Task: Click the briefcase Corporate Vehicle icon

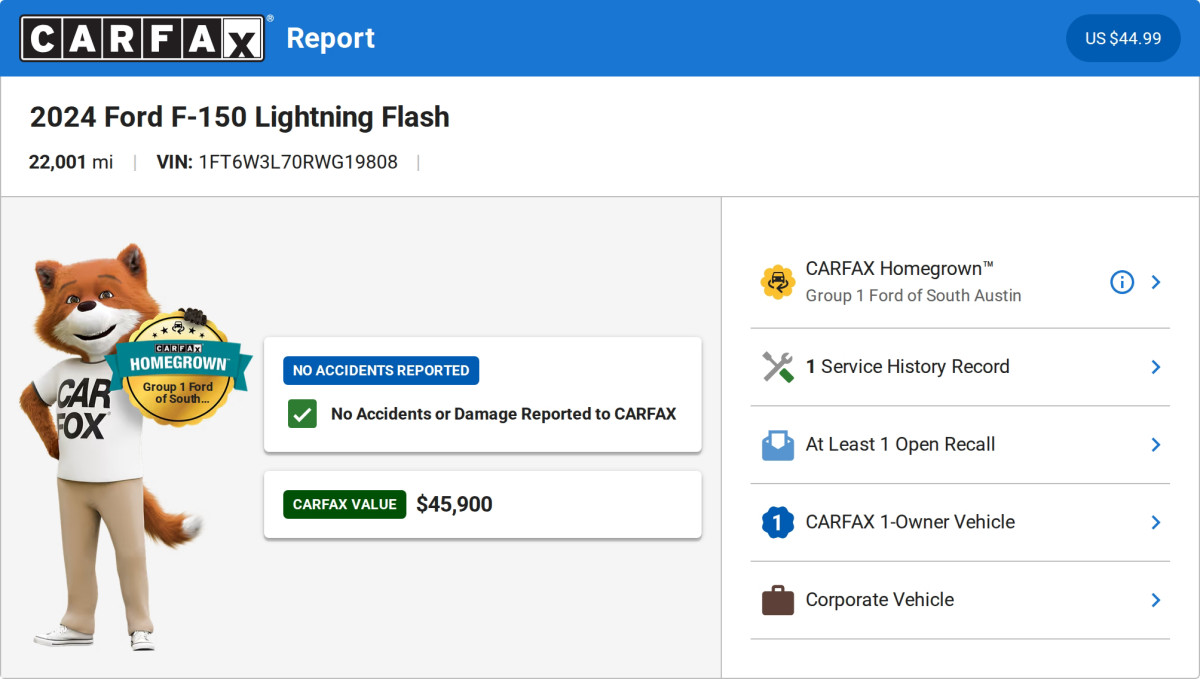Action: point(777,600)
